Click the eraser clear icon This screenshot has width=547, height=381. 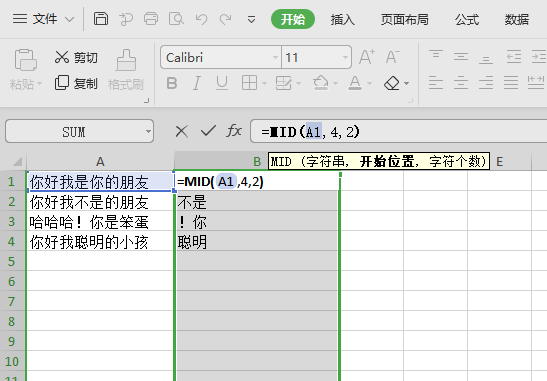click(391, 83)
